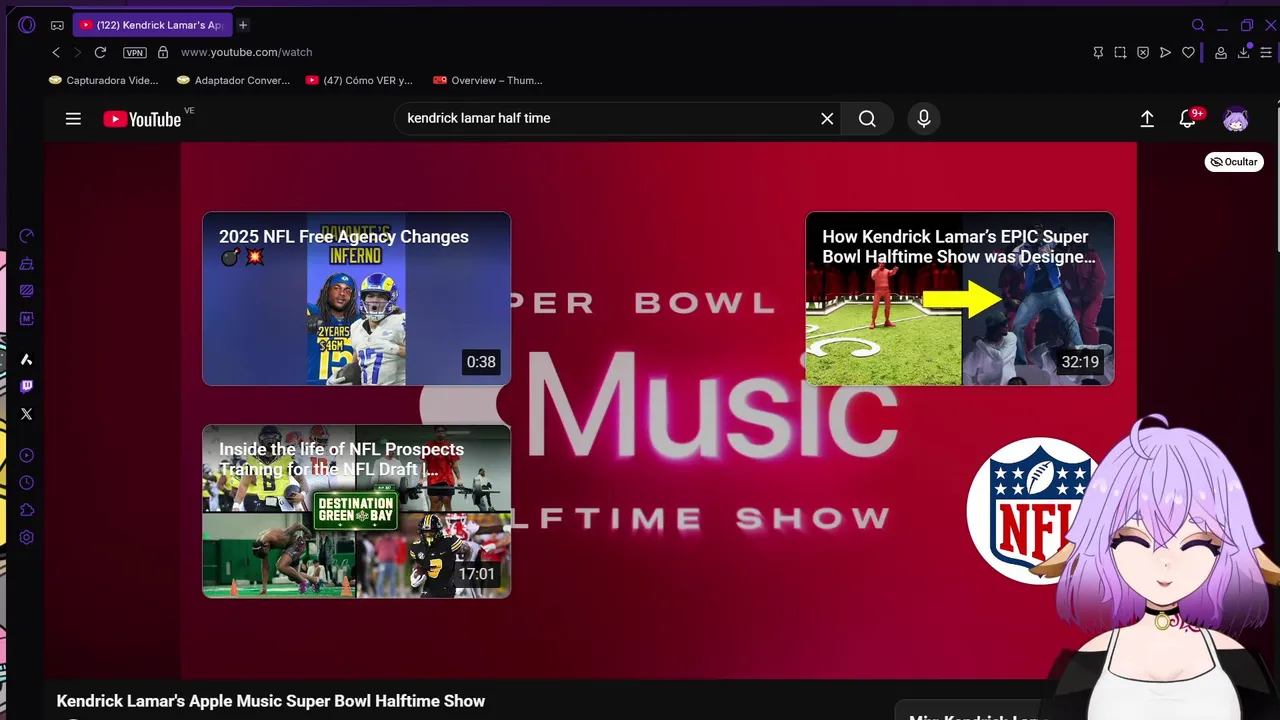Reload the current page
This screenshot has width=1280, height=720.
(100, 52)
